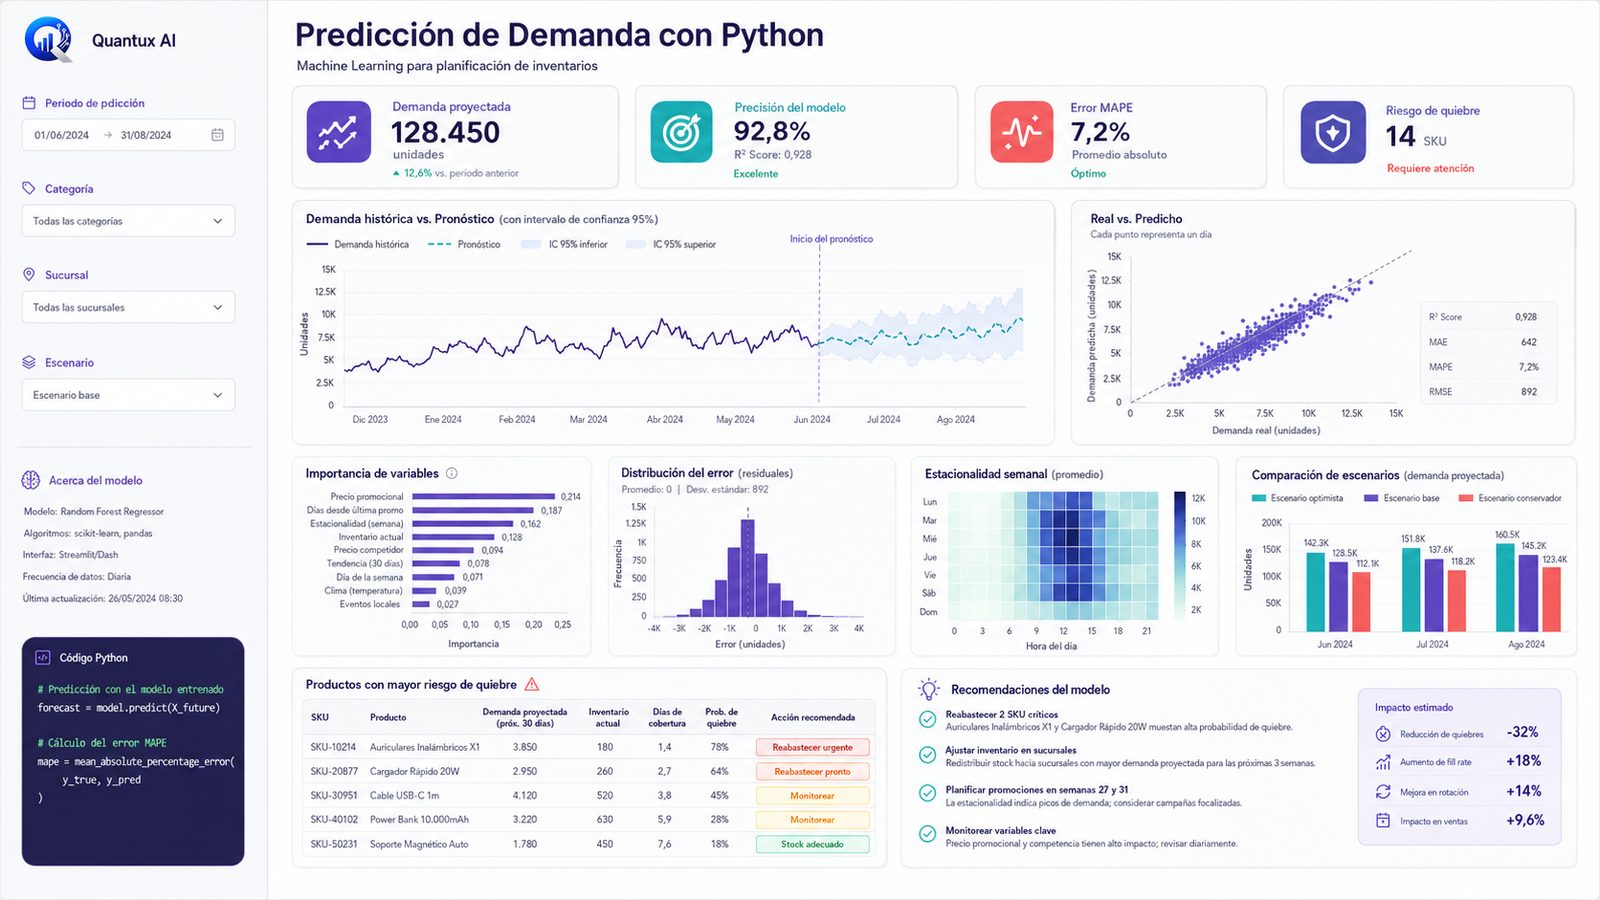Click Monitorear button for Cable USB-C 1m

point(812,796)
